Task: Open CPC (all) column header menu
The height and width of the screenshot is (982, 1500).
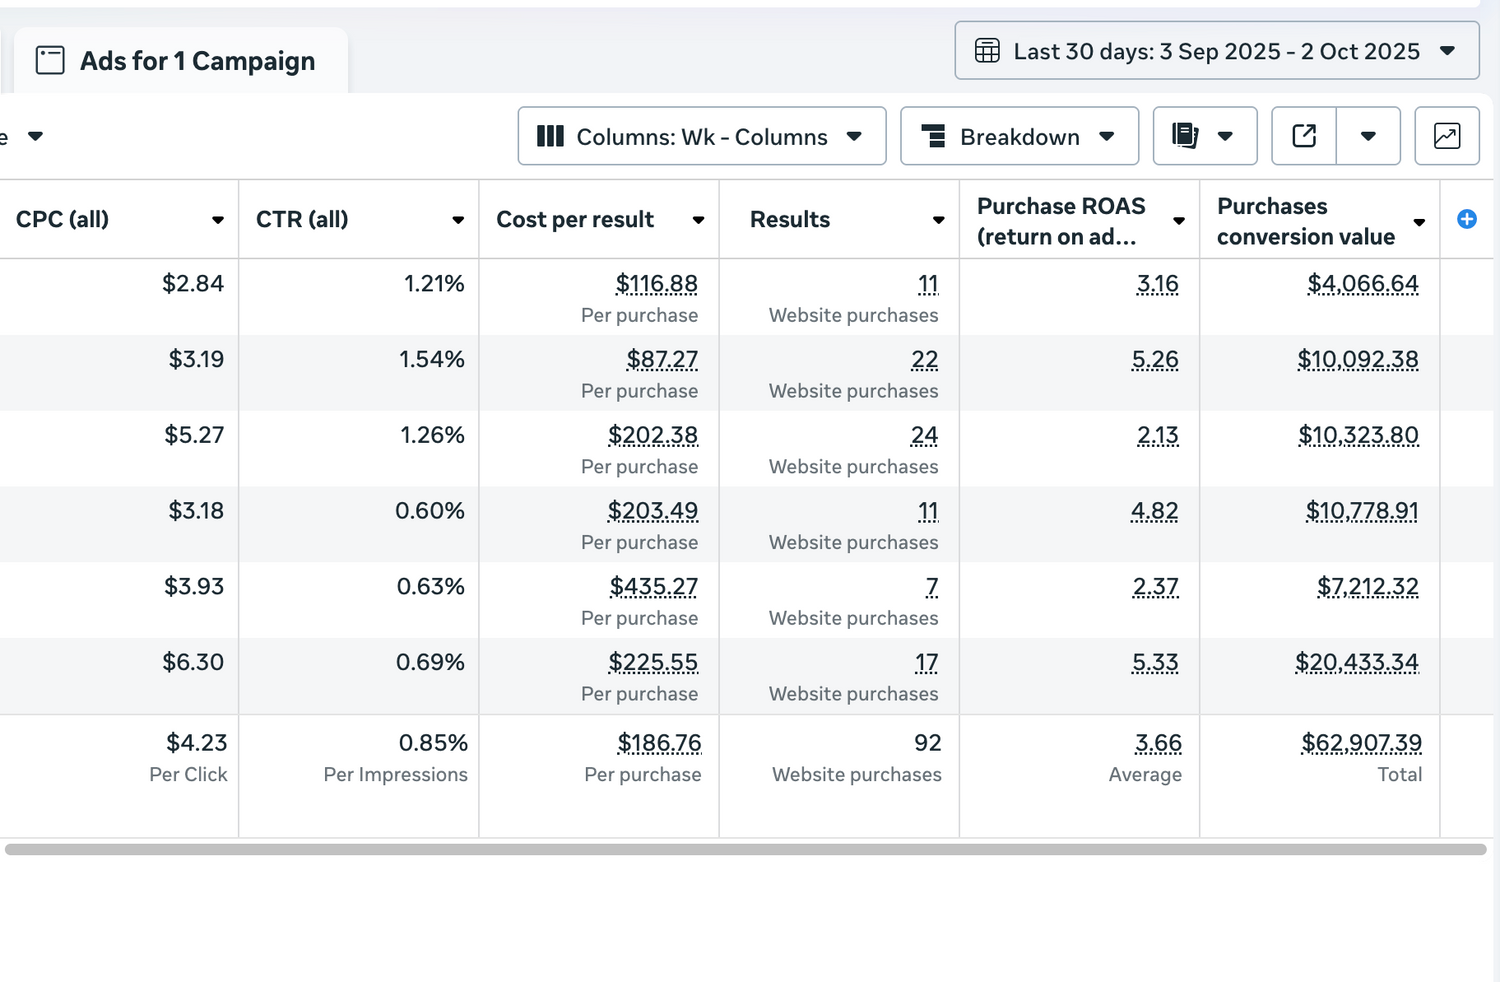Action: (x=217, y=220)
